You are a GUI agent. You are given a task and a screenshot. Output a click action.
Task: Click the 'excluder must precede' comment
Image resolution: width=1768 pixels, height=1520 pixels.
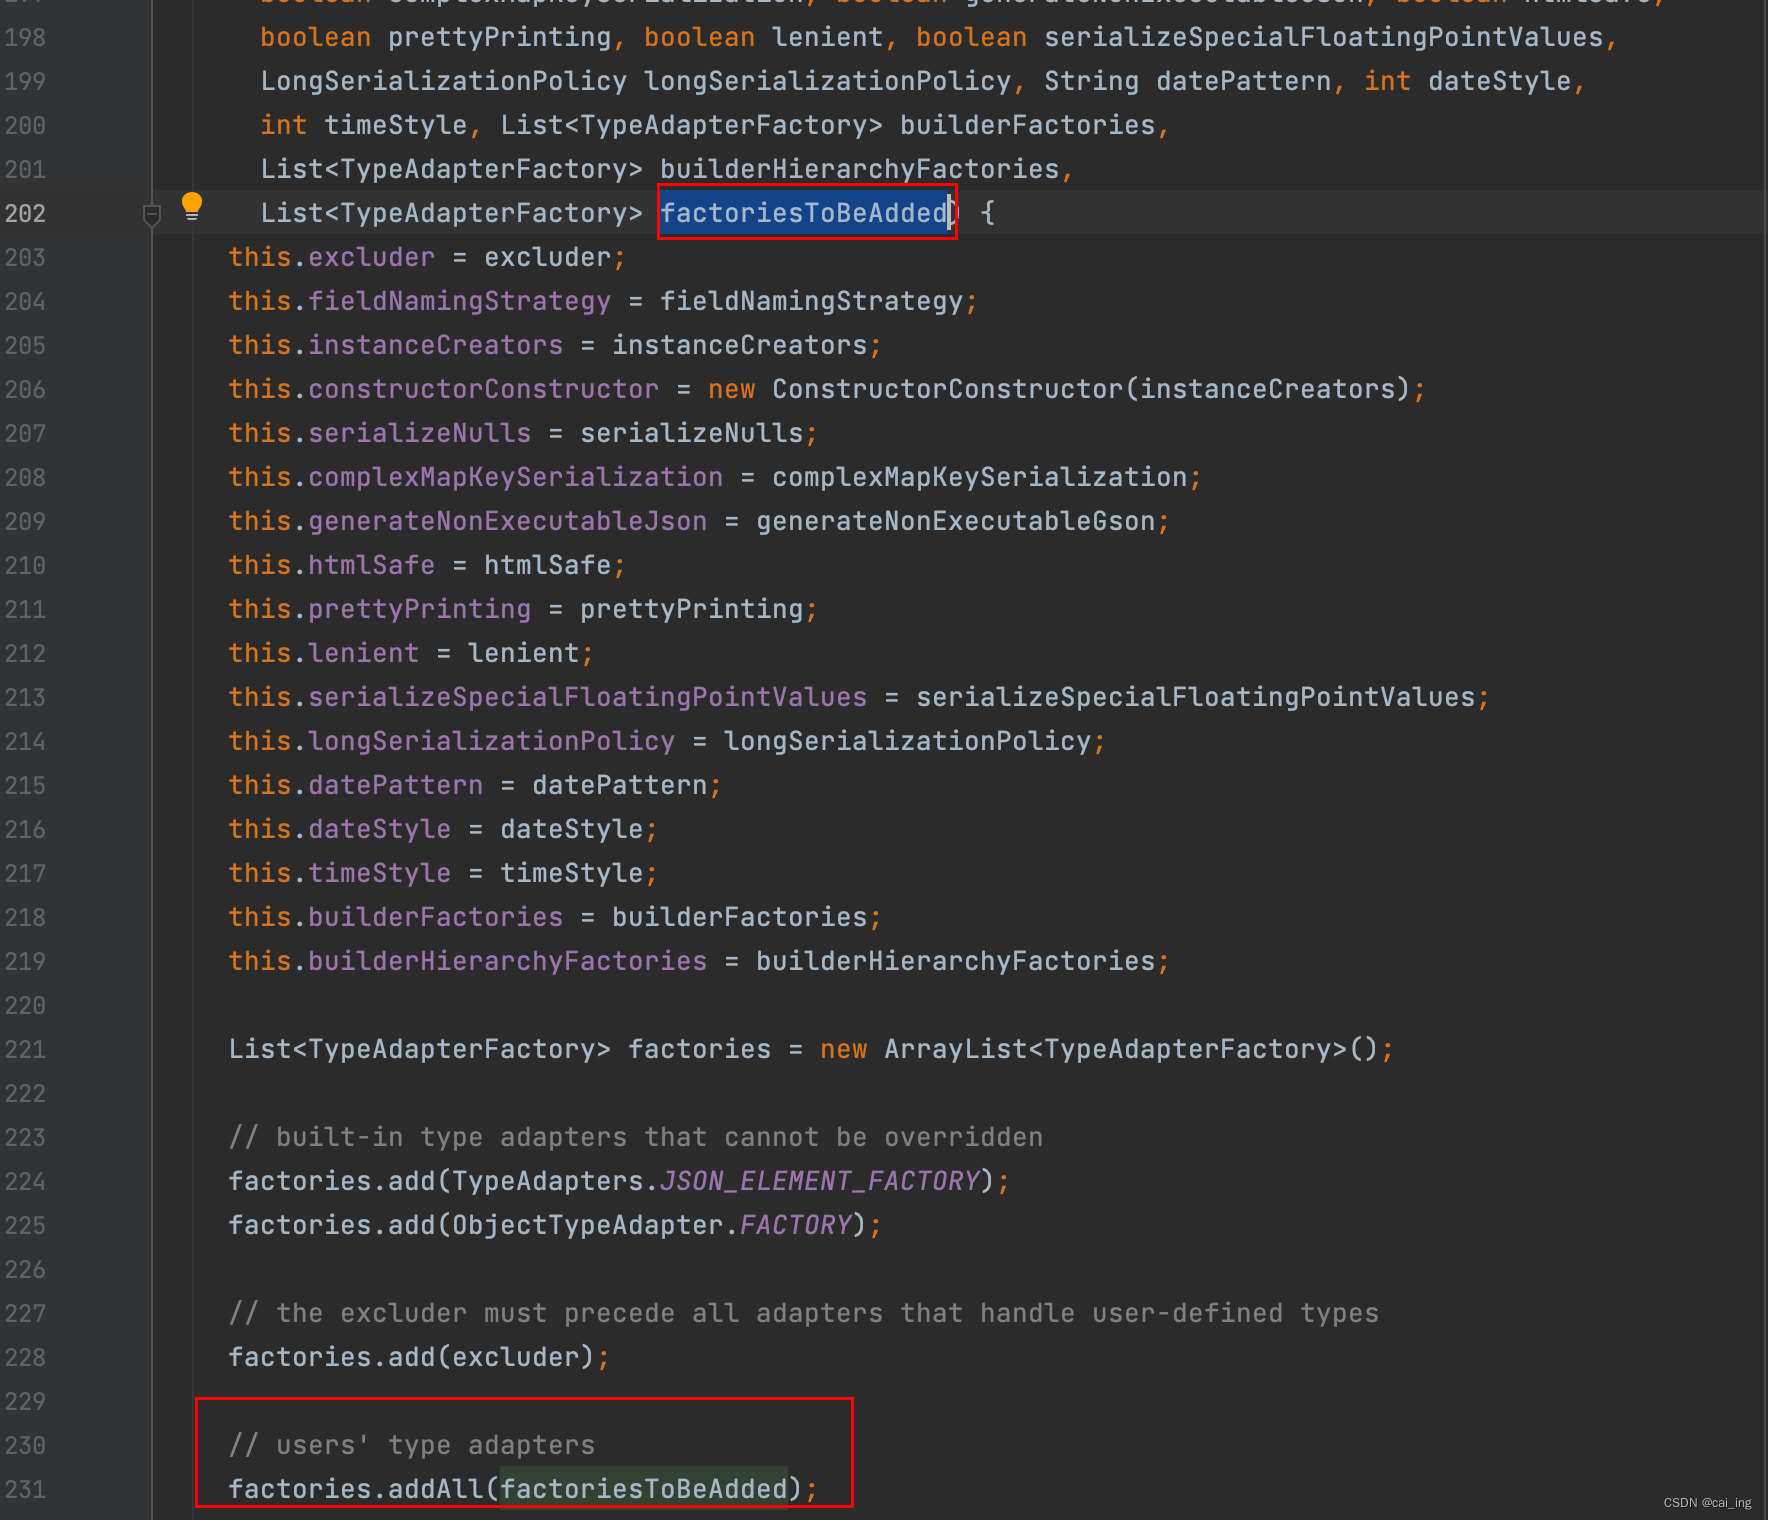coord(804,1313)
